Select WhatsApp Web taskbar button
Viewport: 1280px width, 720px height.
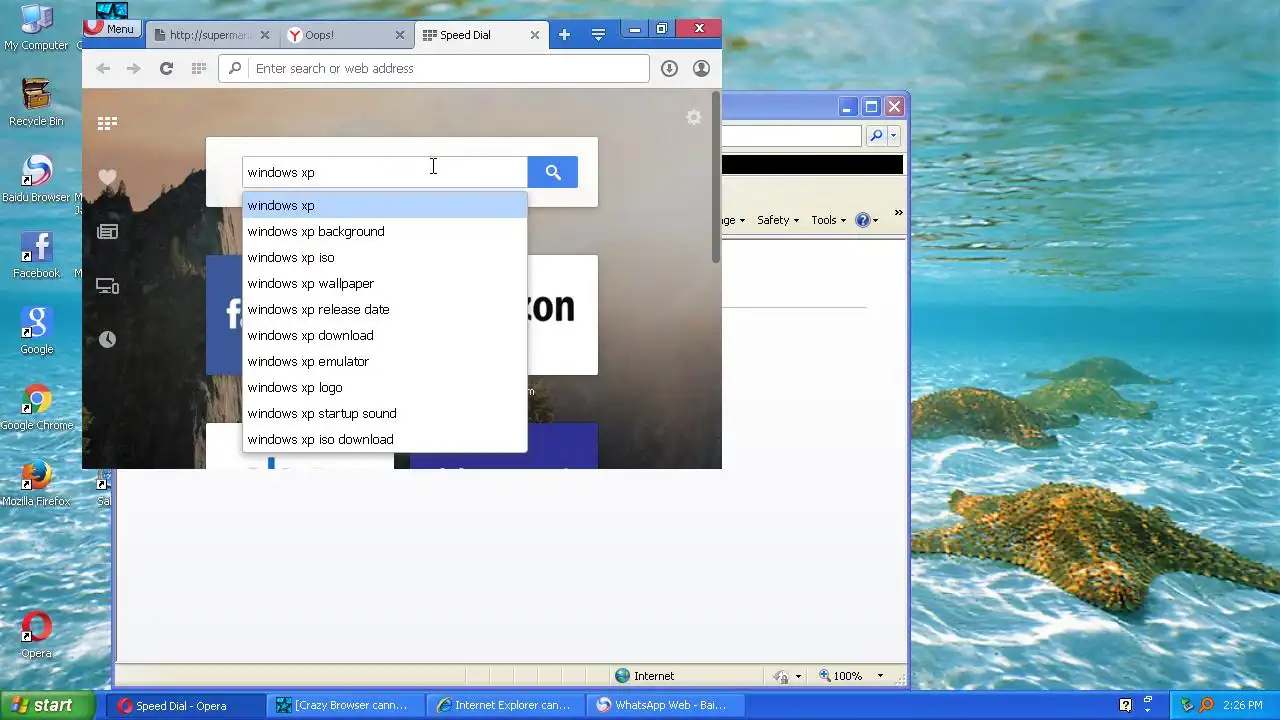pyautogui.click(x=664, y=705)
